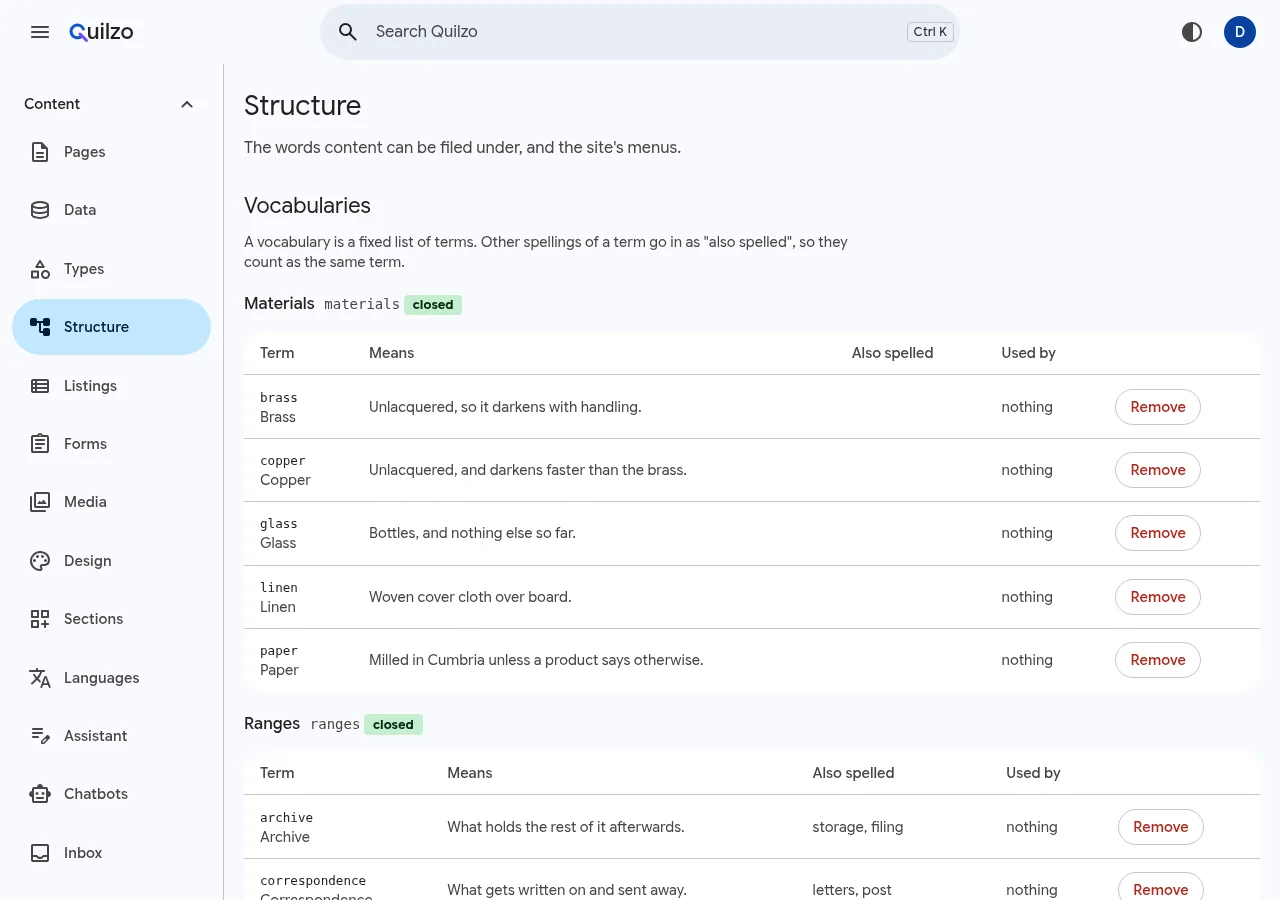Click the Pages document icon

[40, 152]
